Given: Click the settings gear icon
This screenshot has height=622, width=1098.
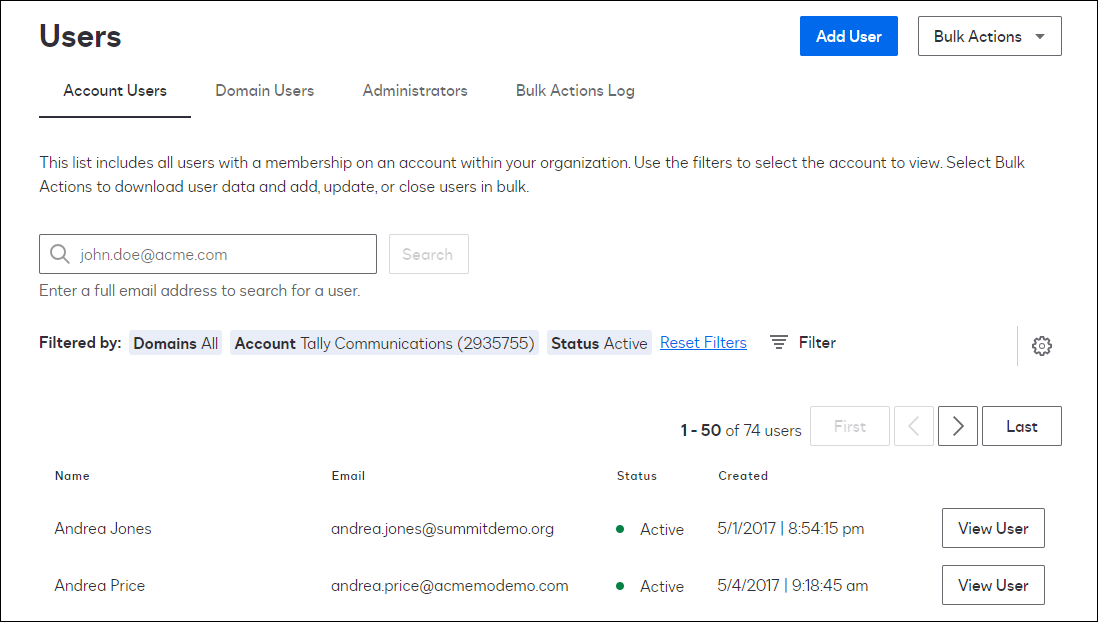Looking at the screenshot, I should click(x=1042, y=345).
